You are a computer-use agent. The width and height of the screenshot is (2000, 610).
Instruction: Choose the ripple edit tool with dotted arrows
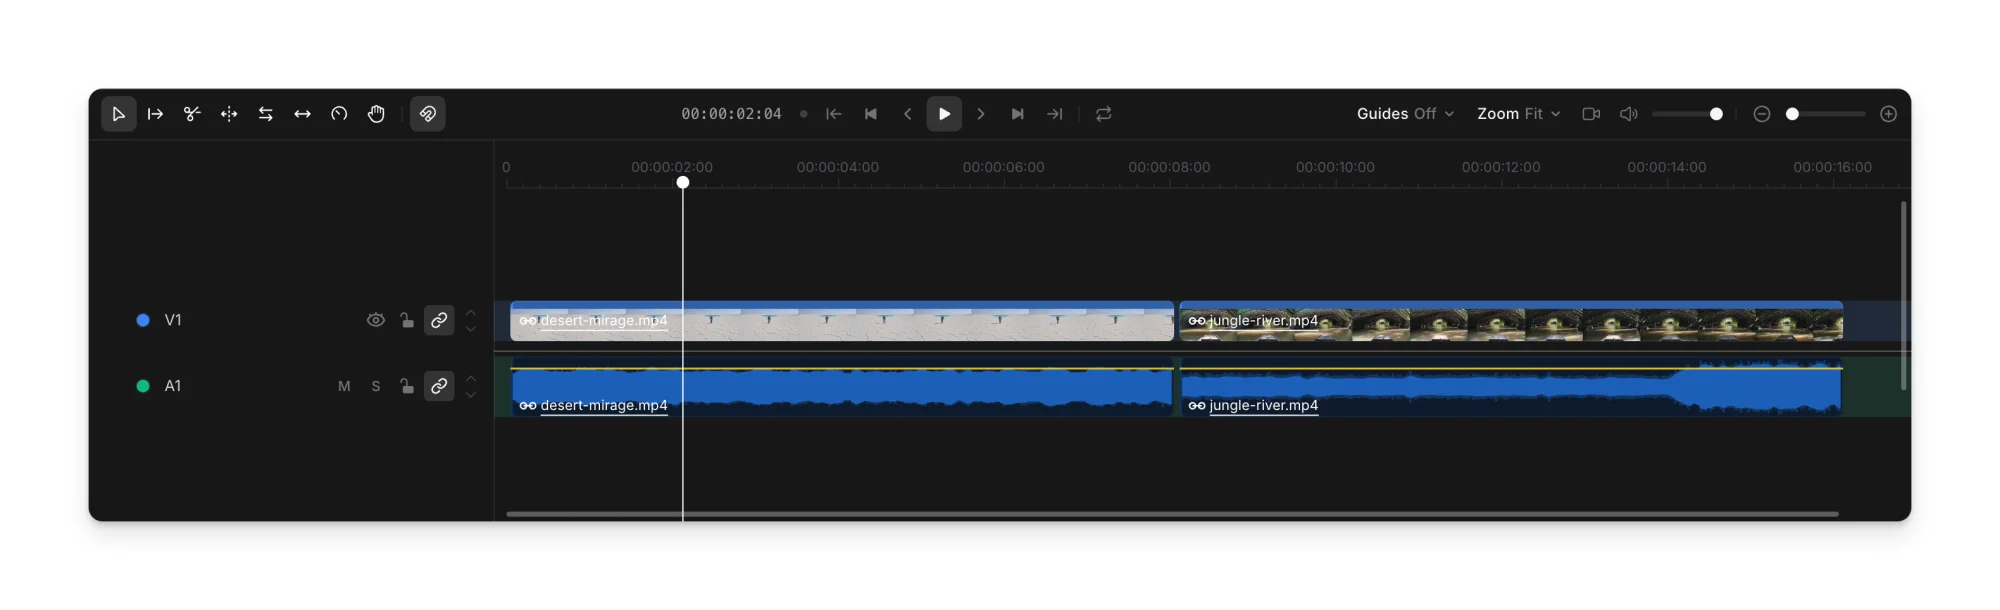pyautogui.click(x=229, y=114)
